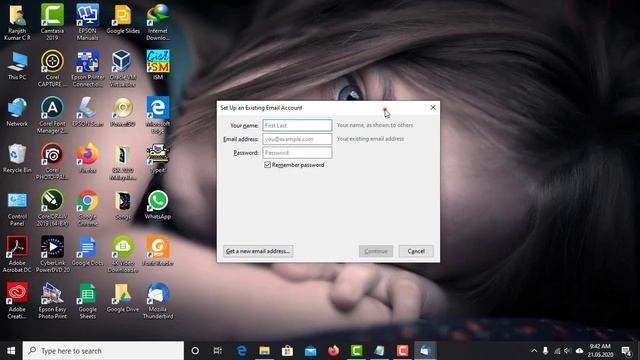Close the Set Up Email Account dialog
Viewport: 640px width, 360px height.
click(x=433, y=108)
